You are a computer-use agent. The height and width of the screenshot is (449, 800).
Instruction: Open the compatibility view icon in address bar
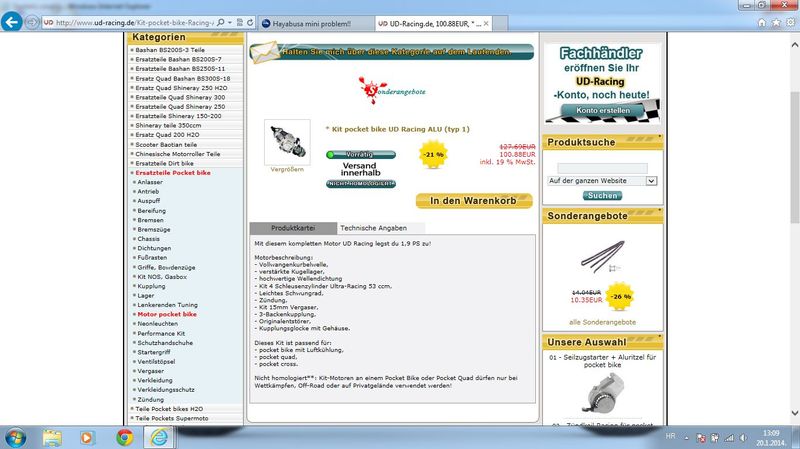(240, 22)
